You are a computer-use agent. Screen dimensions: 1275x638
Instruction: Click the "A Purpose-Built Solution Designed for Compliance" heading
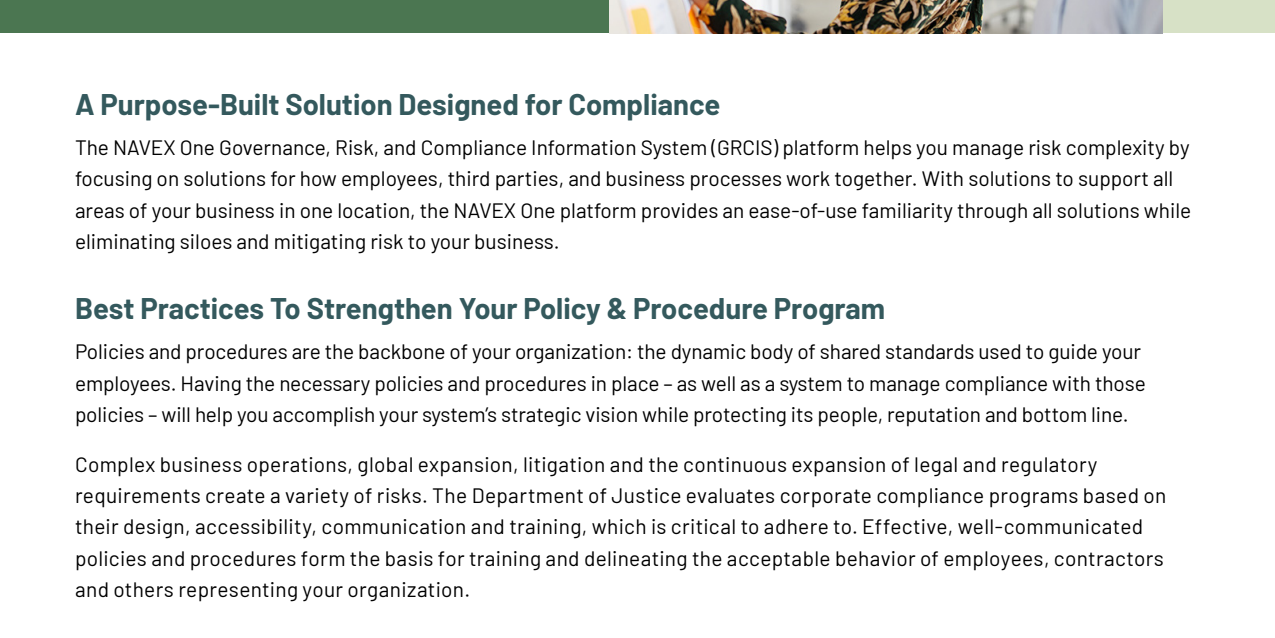(397, 105)
